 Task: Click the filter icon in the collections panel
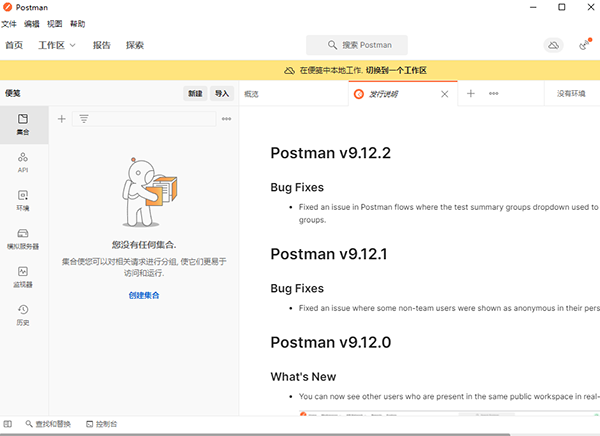click(84, 119)
